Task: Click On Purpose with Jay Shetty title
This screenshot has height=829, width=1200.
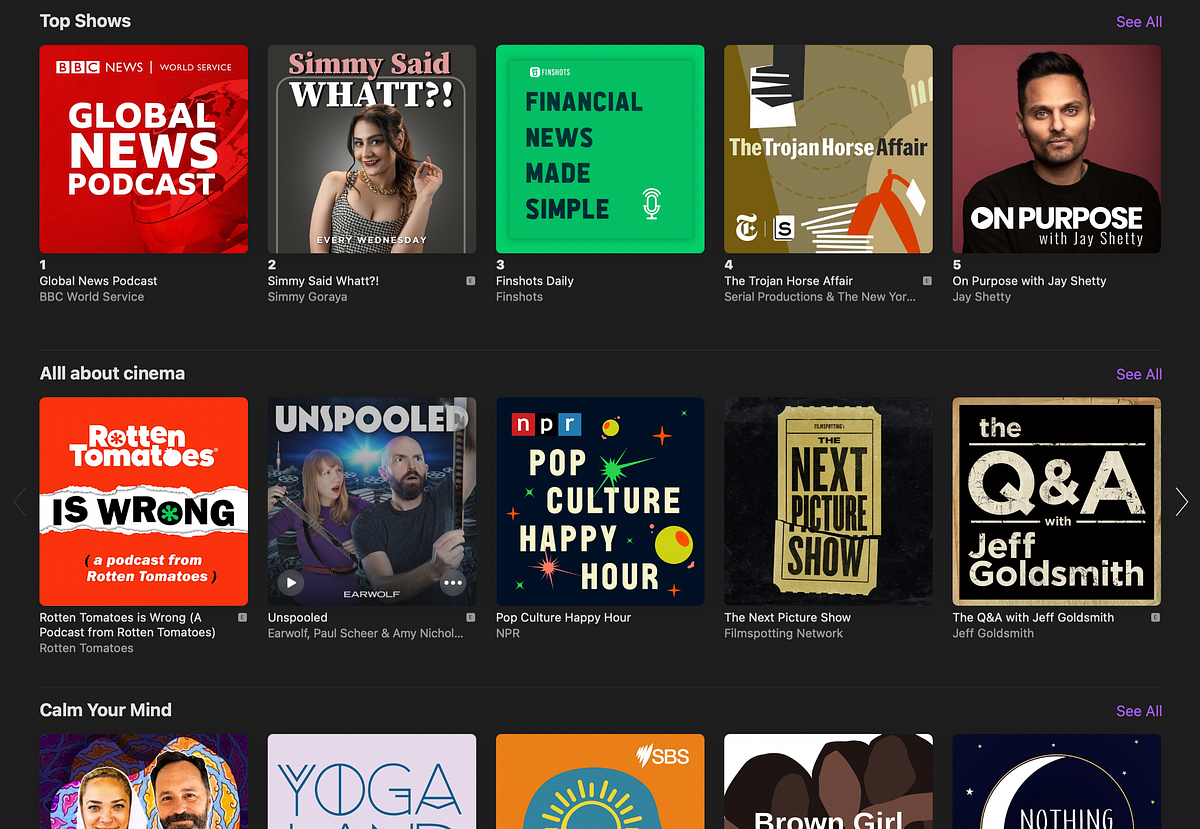Action: pyautogui.click(x=1030, y=281)
